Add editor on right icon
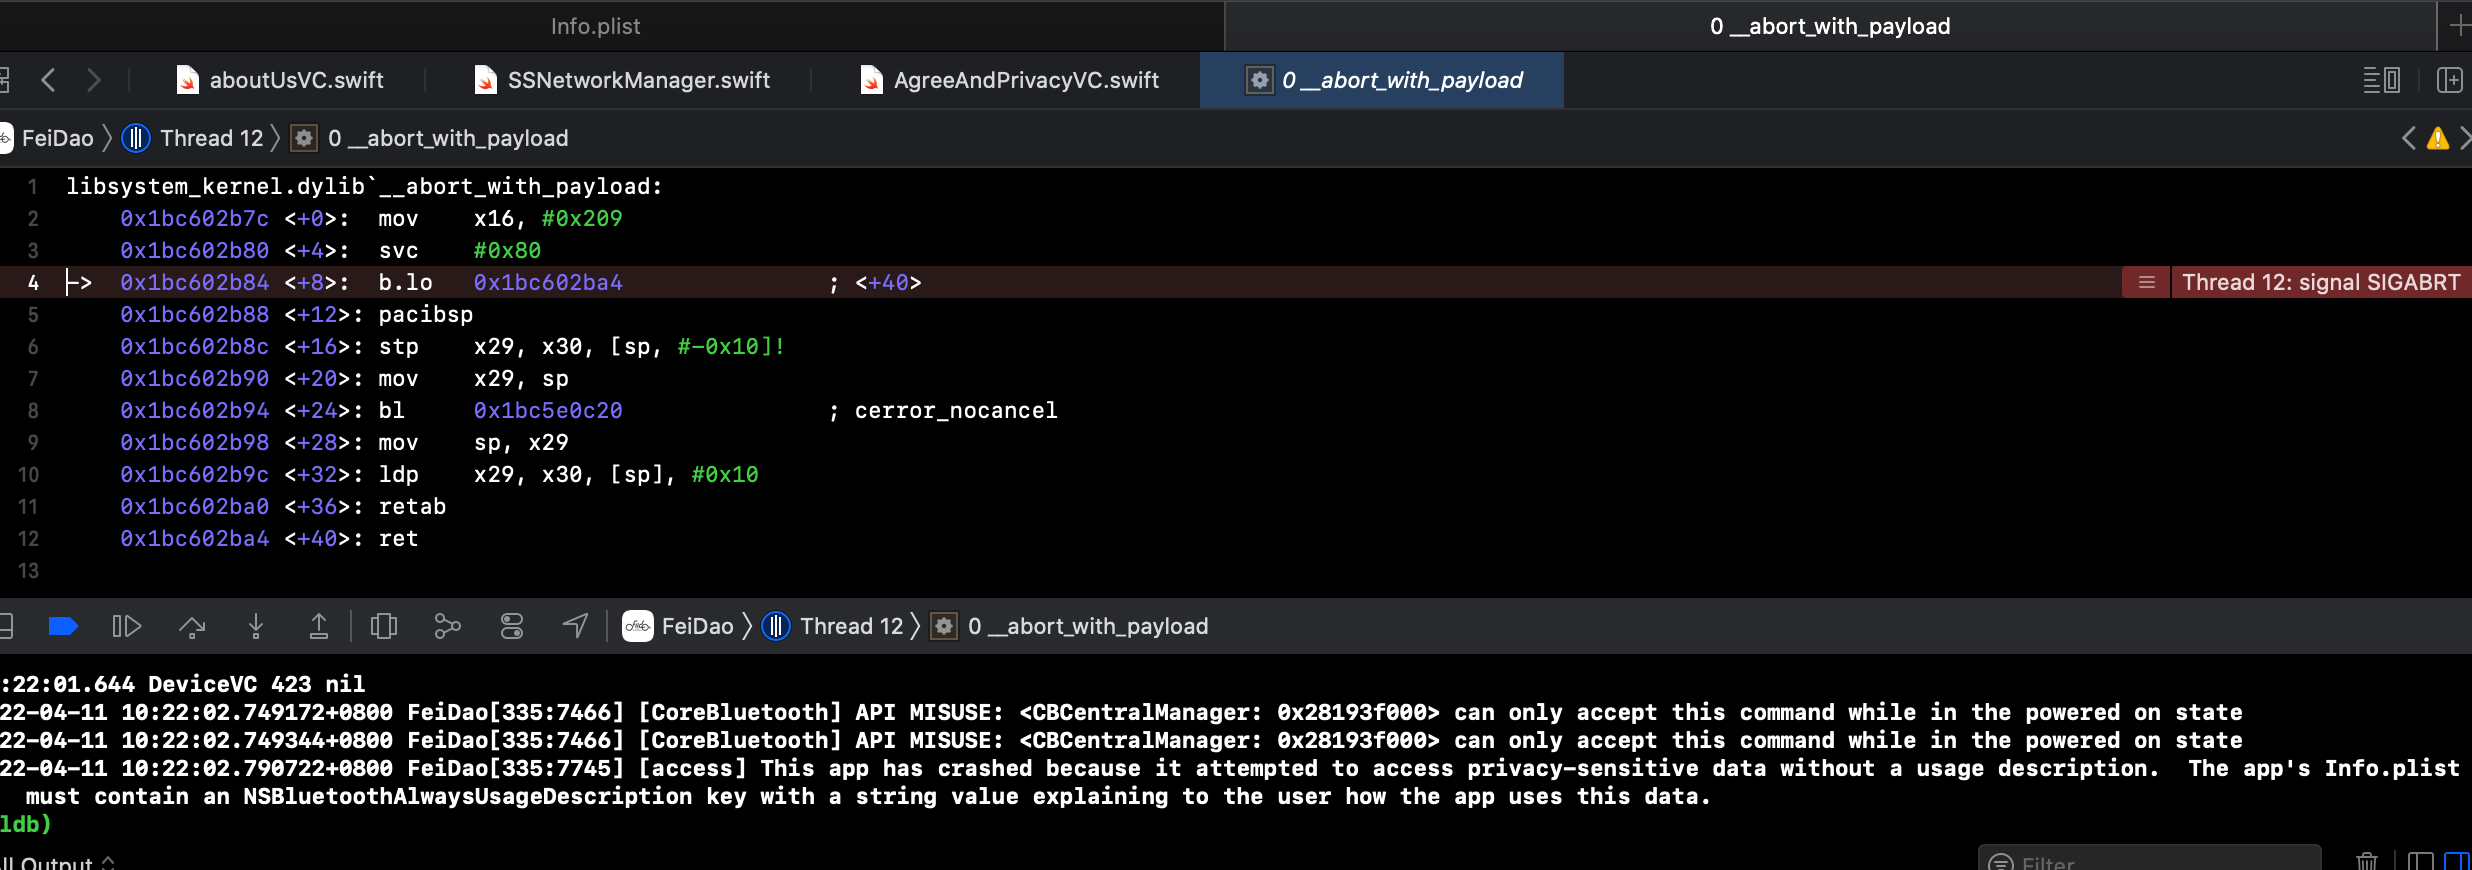Viewport: 2472px width, 870px height. pos(2449,80)
